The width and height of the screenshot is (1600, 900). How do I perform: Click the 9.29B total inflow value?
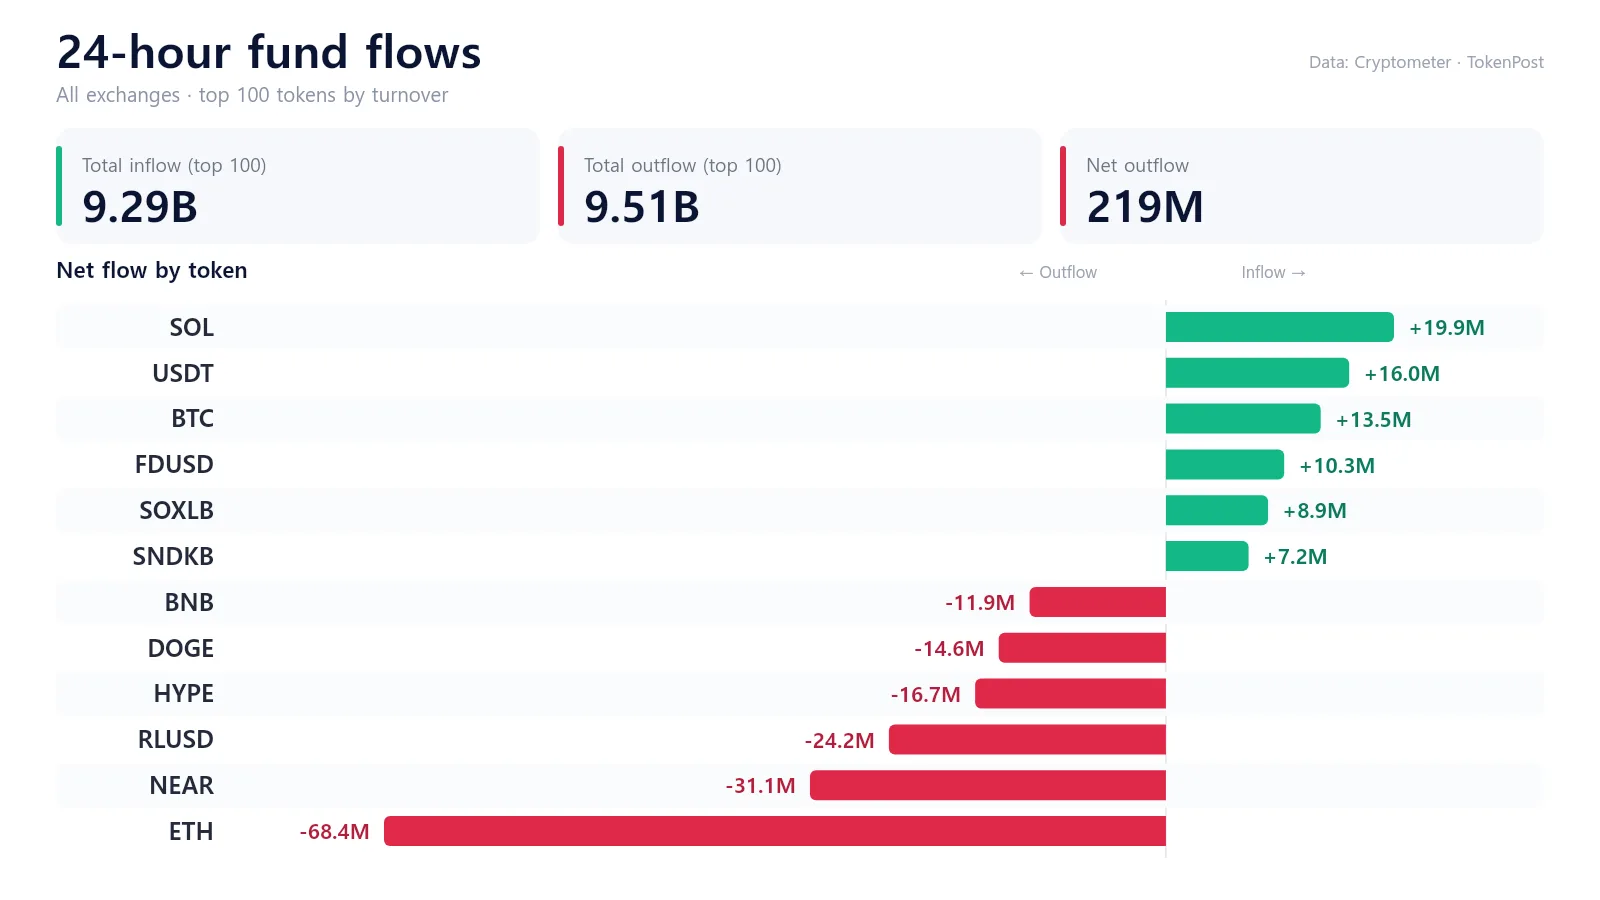coord(140,207)
